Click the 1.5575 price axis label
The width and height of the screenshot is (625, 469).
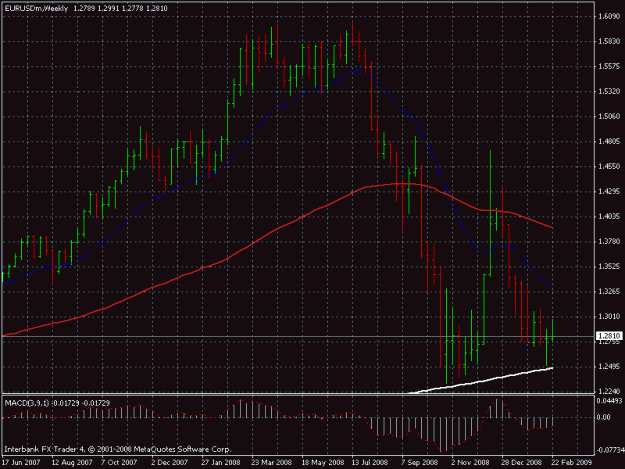click(x=609, y=66)
